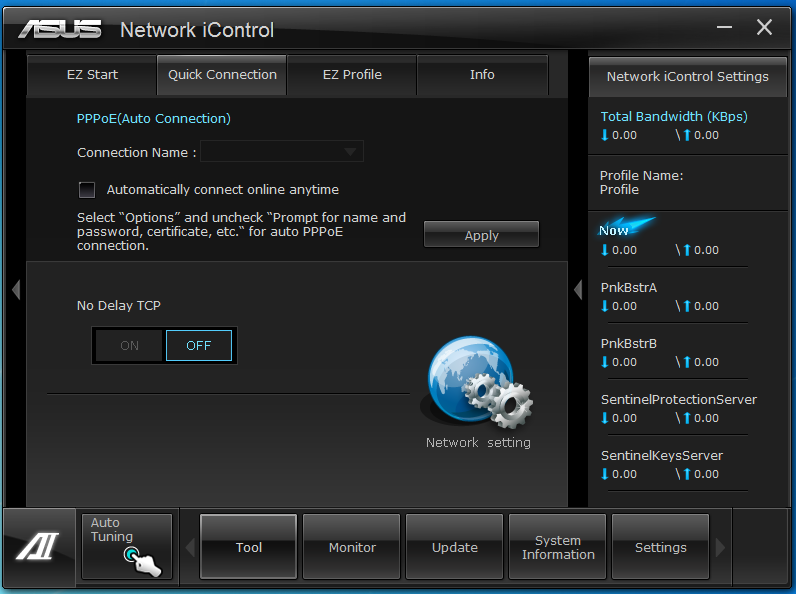Collapse the settings side panel arrow
This screenshot has height=594, width=796.
(x=578, y=290)
